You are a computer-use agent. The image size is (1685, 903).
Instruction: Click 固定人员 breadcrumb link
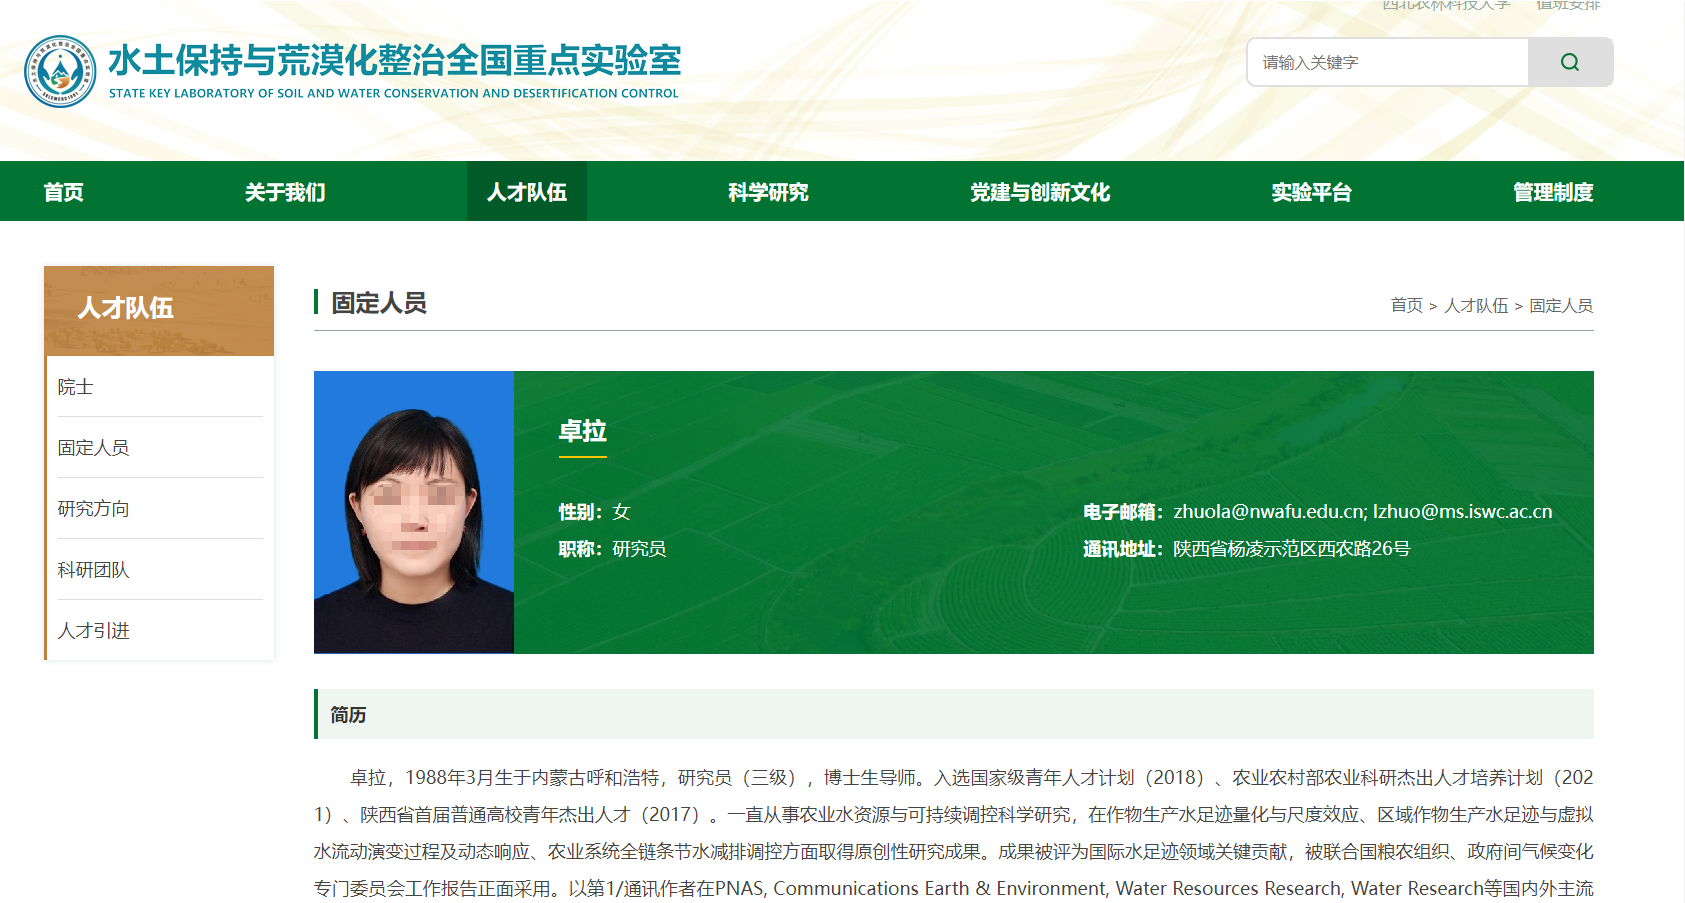click(1561, 306)
